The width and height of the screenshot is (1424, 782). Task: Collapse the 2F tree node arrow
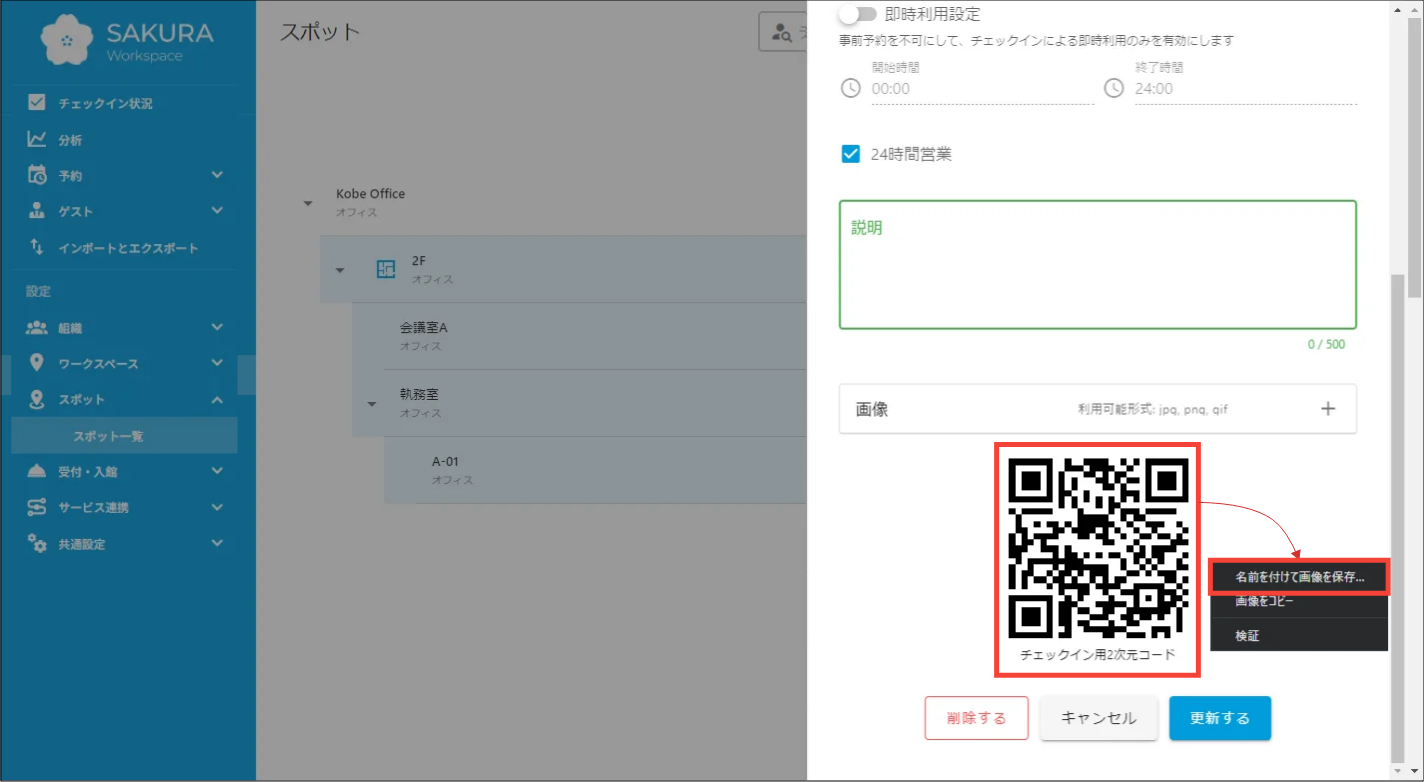pos(340,270)
